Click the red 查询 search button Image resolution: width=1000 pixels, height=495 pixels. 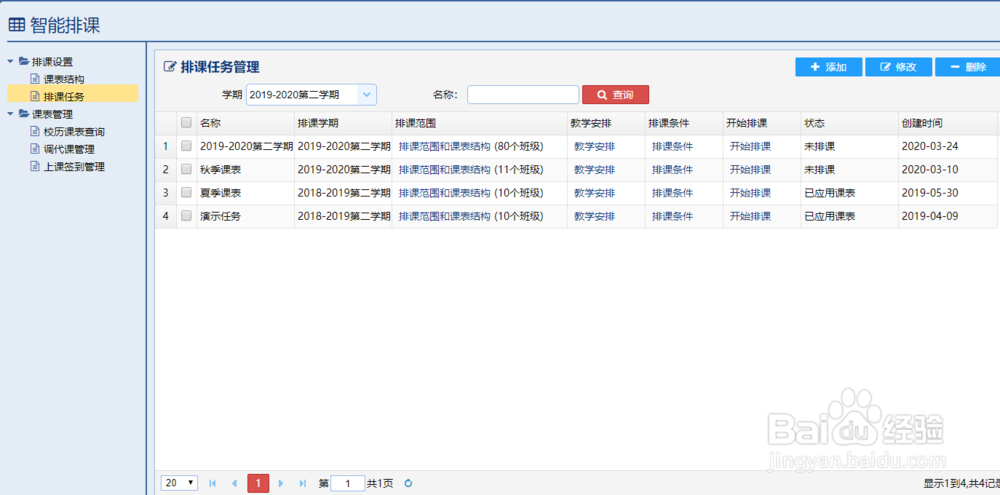click(x=615, y=94)
